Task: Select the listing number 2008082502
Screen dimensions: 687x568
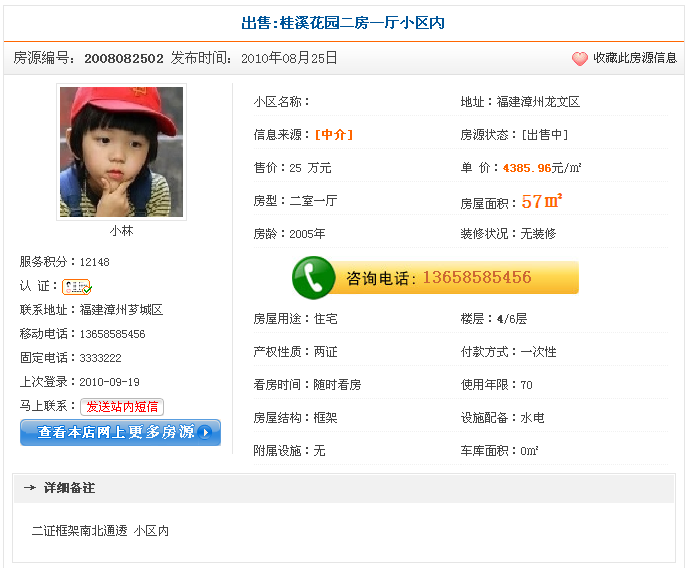Action: (x=124, y=59)
